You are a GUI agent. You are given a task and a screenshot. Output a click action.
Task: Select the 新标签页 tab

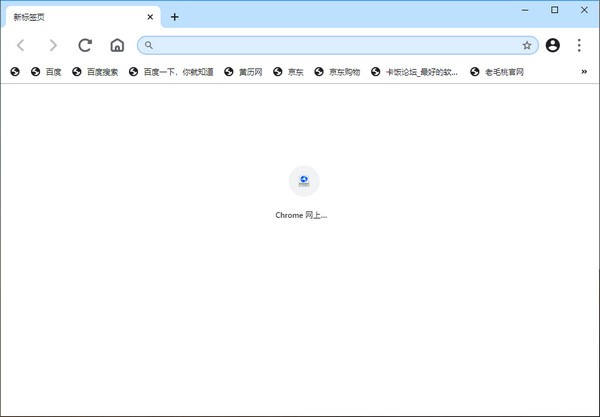click(70, 17)
